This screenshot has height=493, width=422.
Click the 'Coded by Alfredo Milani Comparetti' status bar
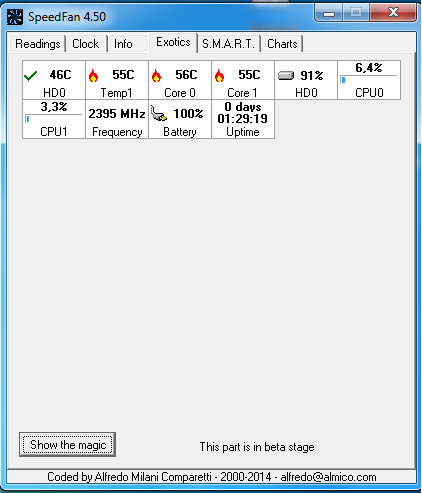pyautogui.click(x=212, y=477)
